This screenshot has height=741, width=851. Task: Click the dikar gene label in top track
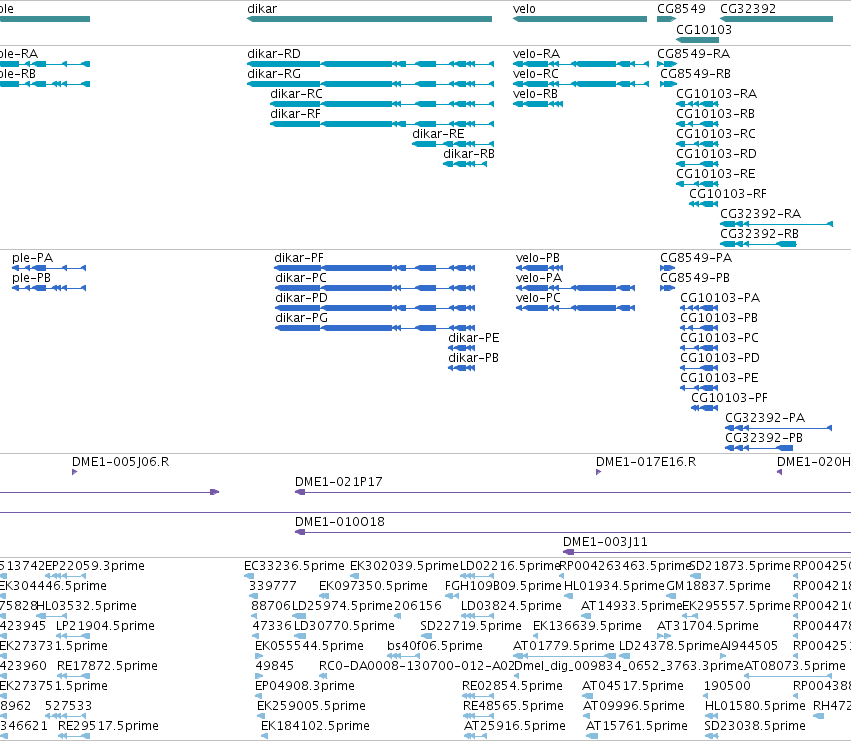262,9
